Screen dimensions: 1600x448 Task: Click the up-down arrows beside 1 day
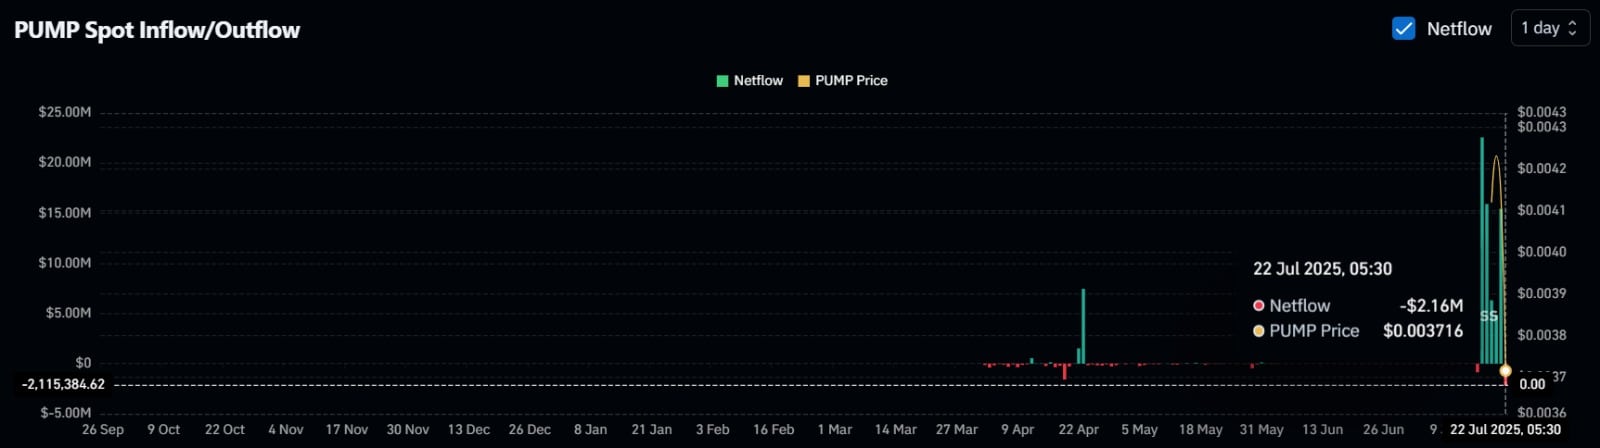coord(1572,28)
